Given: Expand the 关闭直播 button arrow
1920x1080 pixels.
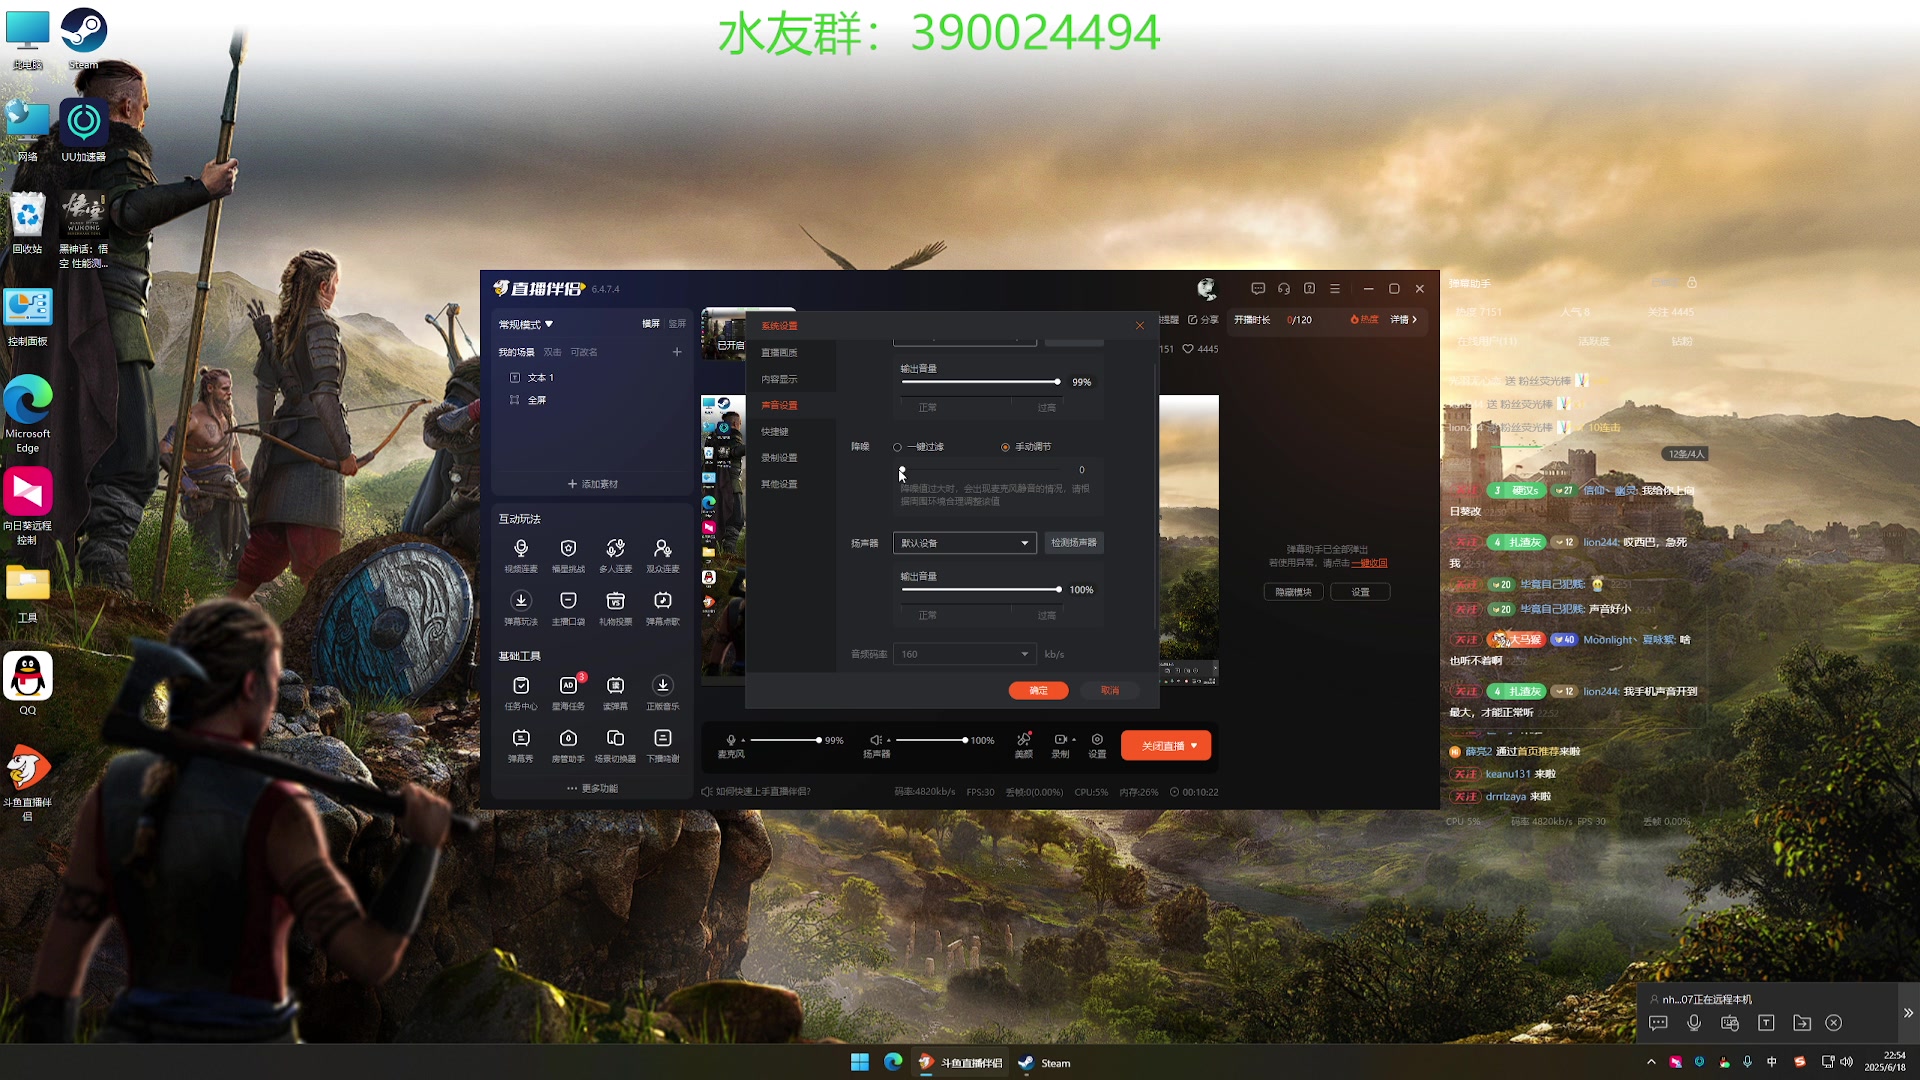Looking at the screenshot, I should 1194,746.
